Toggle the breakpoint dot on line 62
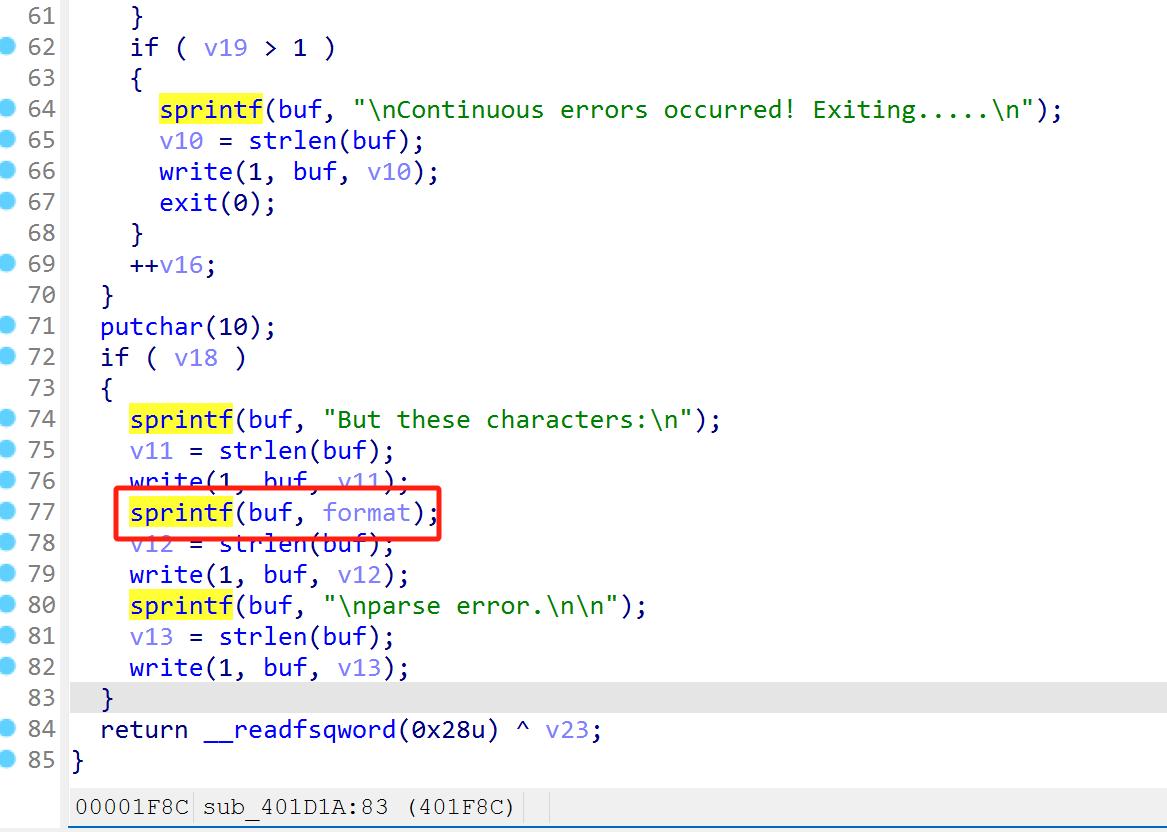The image size is (1167, 832). click(x=8, y=46)
